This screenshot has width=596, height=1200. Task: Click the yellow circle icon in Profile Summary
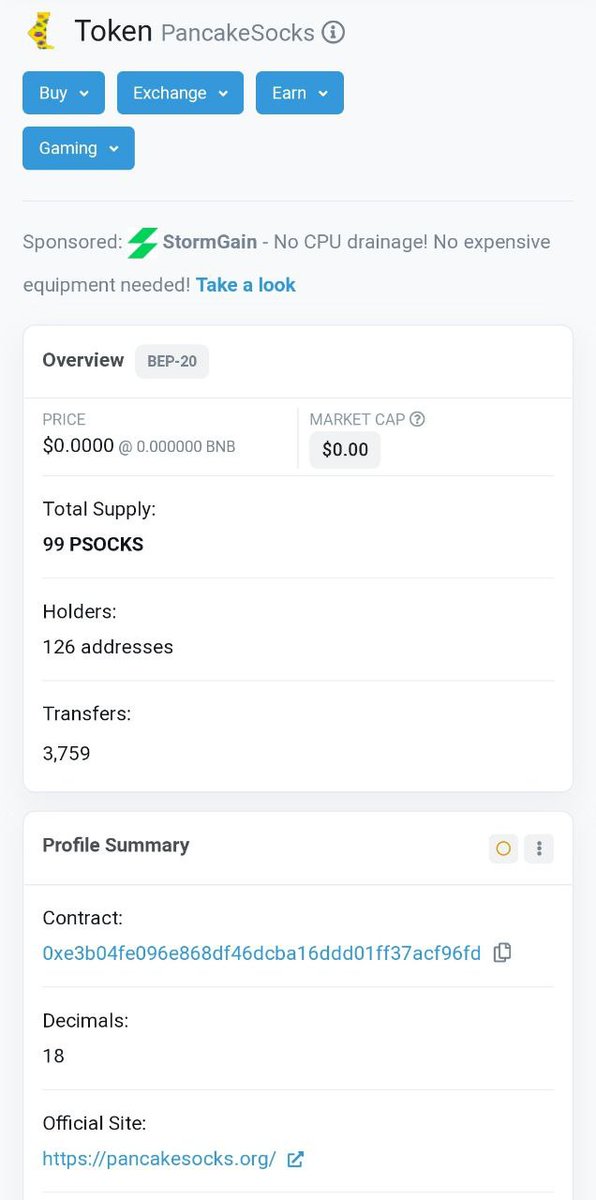(x=503, y=849)
